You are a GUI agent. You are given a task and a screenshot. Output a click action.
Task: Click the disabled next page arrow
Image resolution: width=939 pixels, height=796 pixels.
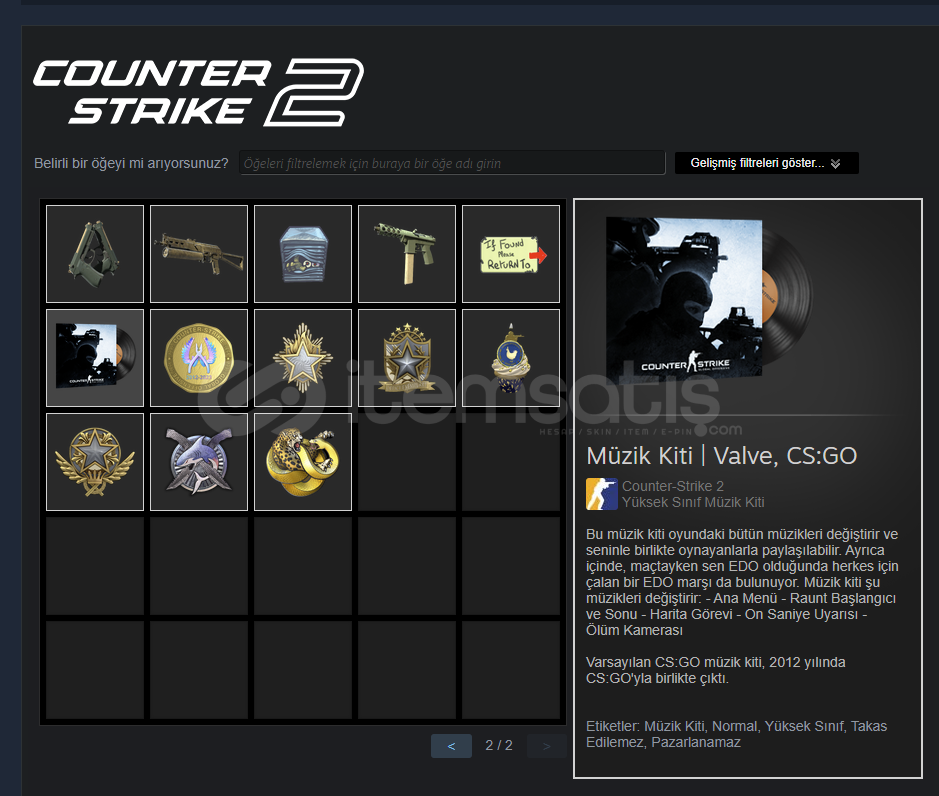tap(546, 746)
